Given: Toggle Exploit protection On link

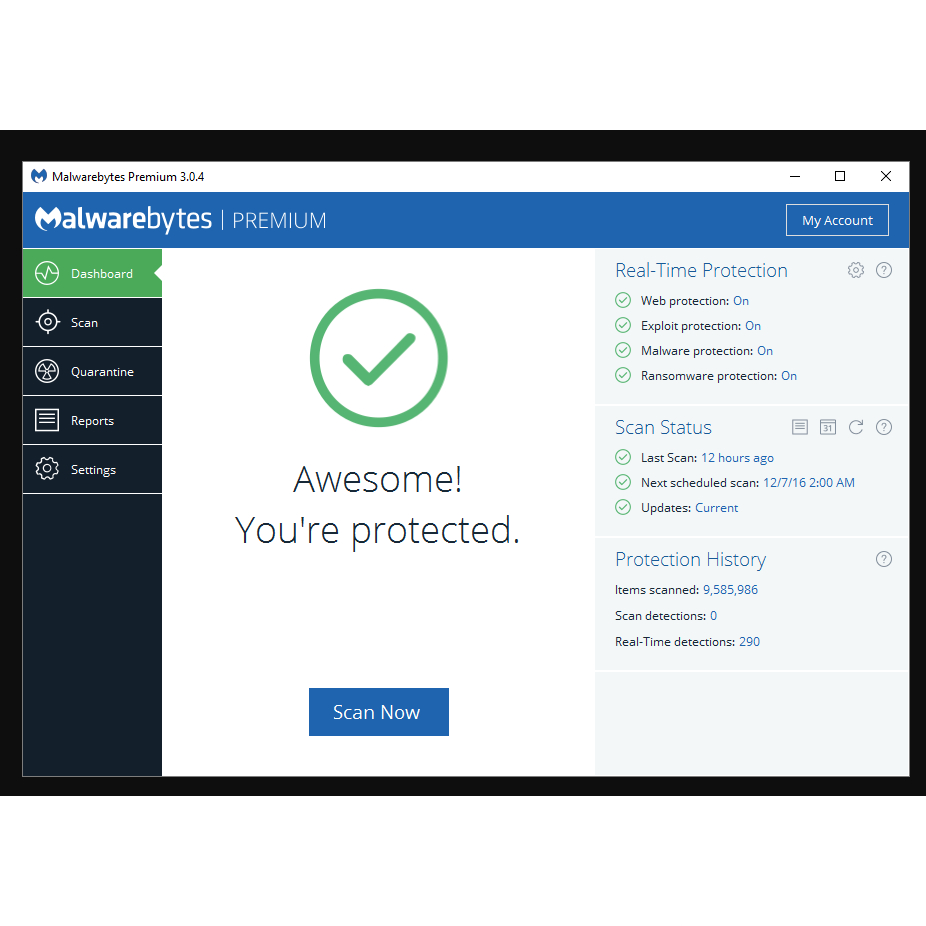Looking at the screenshot, I should coord(753,326).
